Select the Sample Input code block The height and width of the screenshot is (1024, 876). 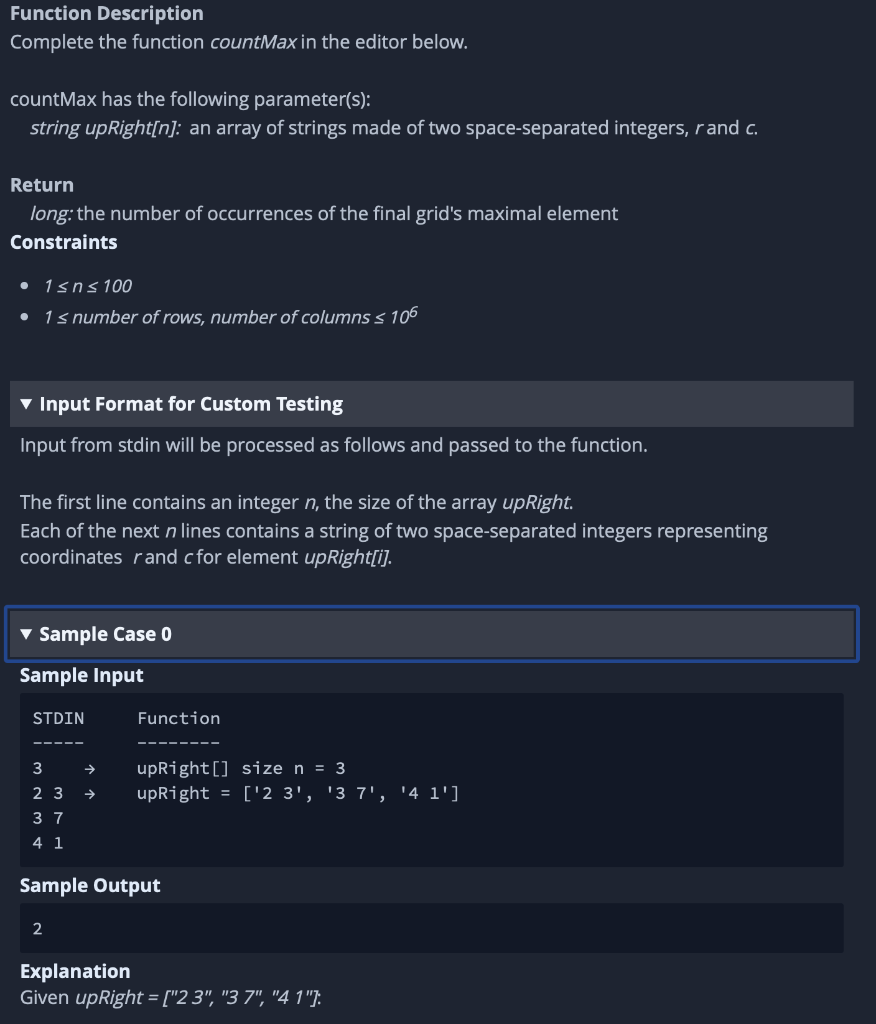pos(430,780)
